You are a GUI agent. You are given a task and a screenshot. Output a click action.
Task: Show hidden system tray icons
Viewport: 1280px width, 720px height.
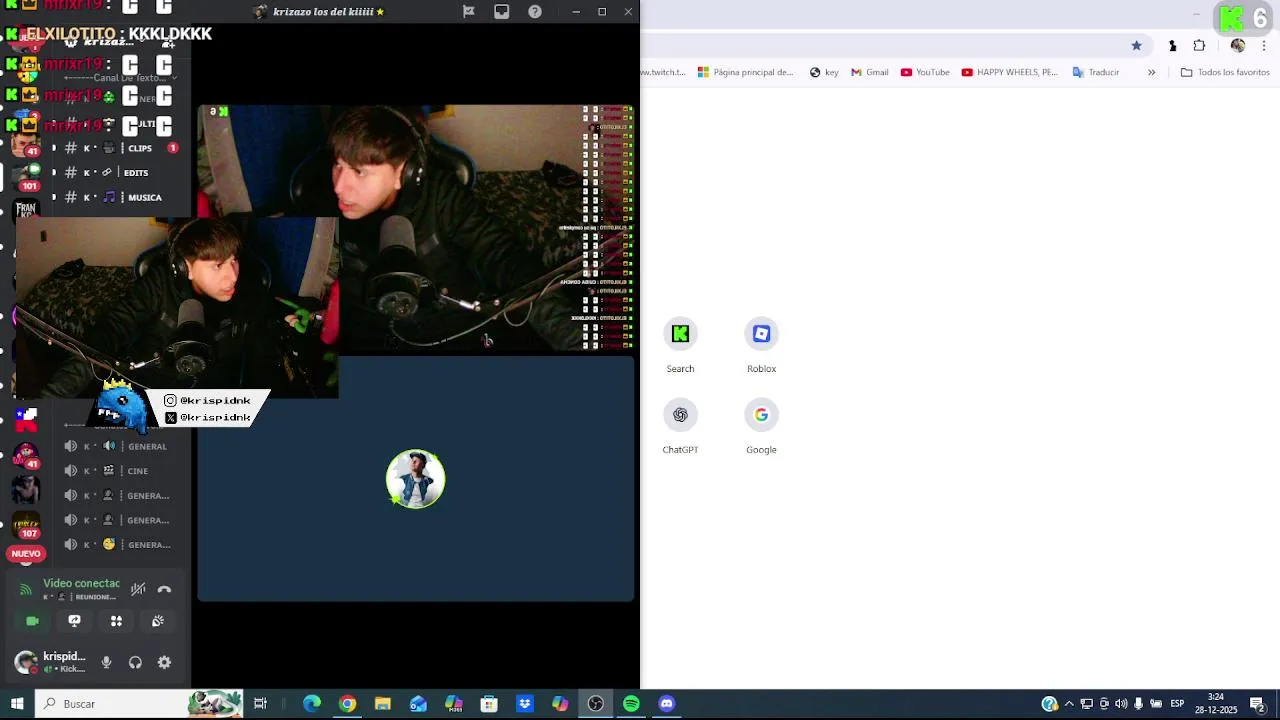pyautogui.click(x=1069, y=704)
